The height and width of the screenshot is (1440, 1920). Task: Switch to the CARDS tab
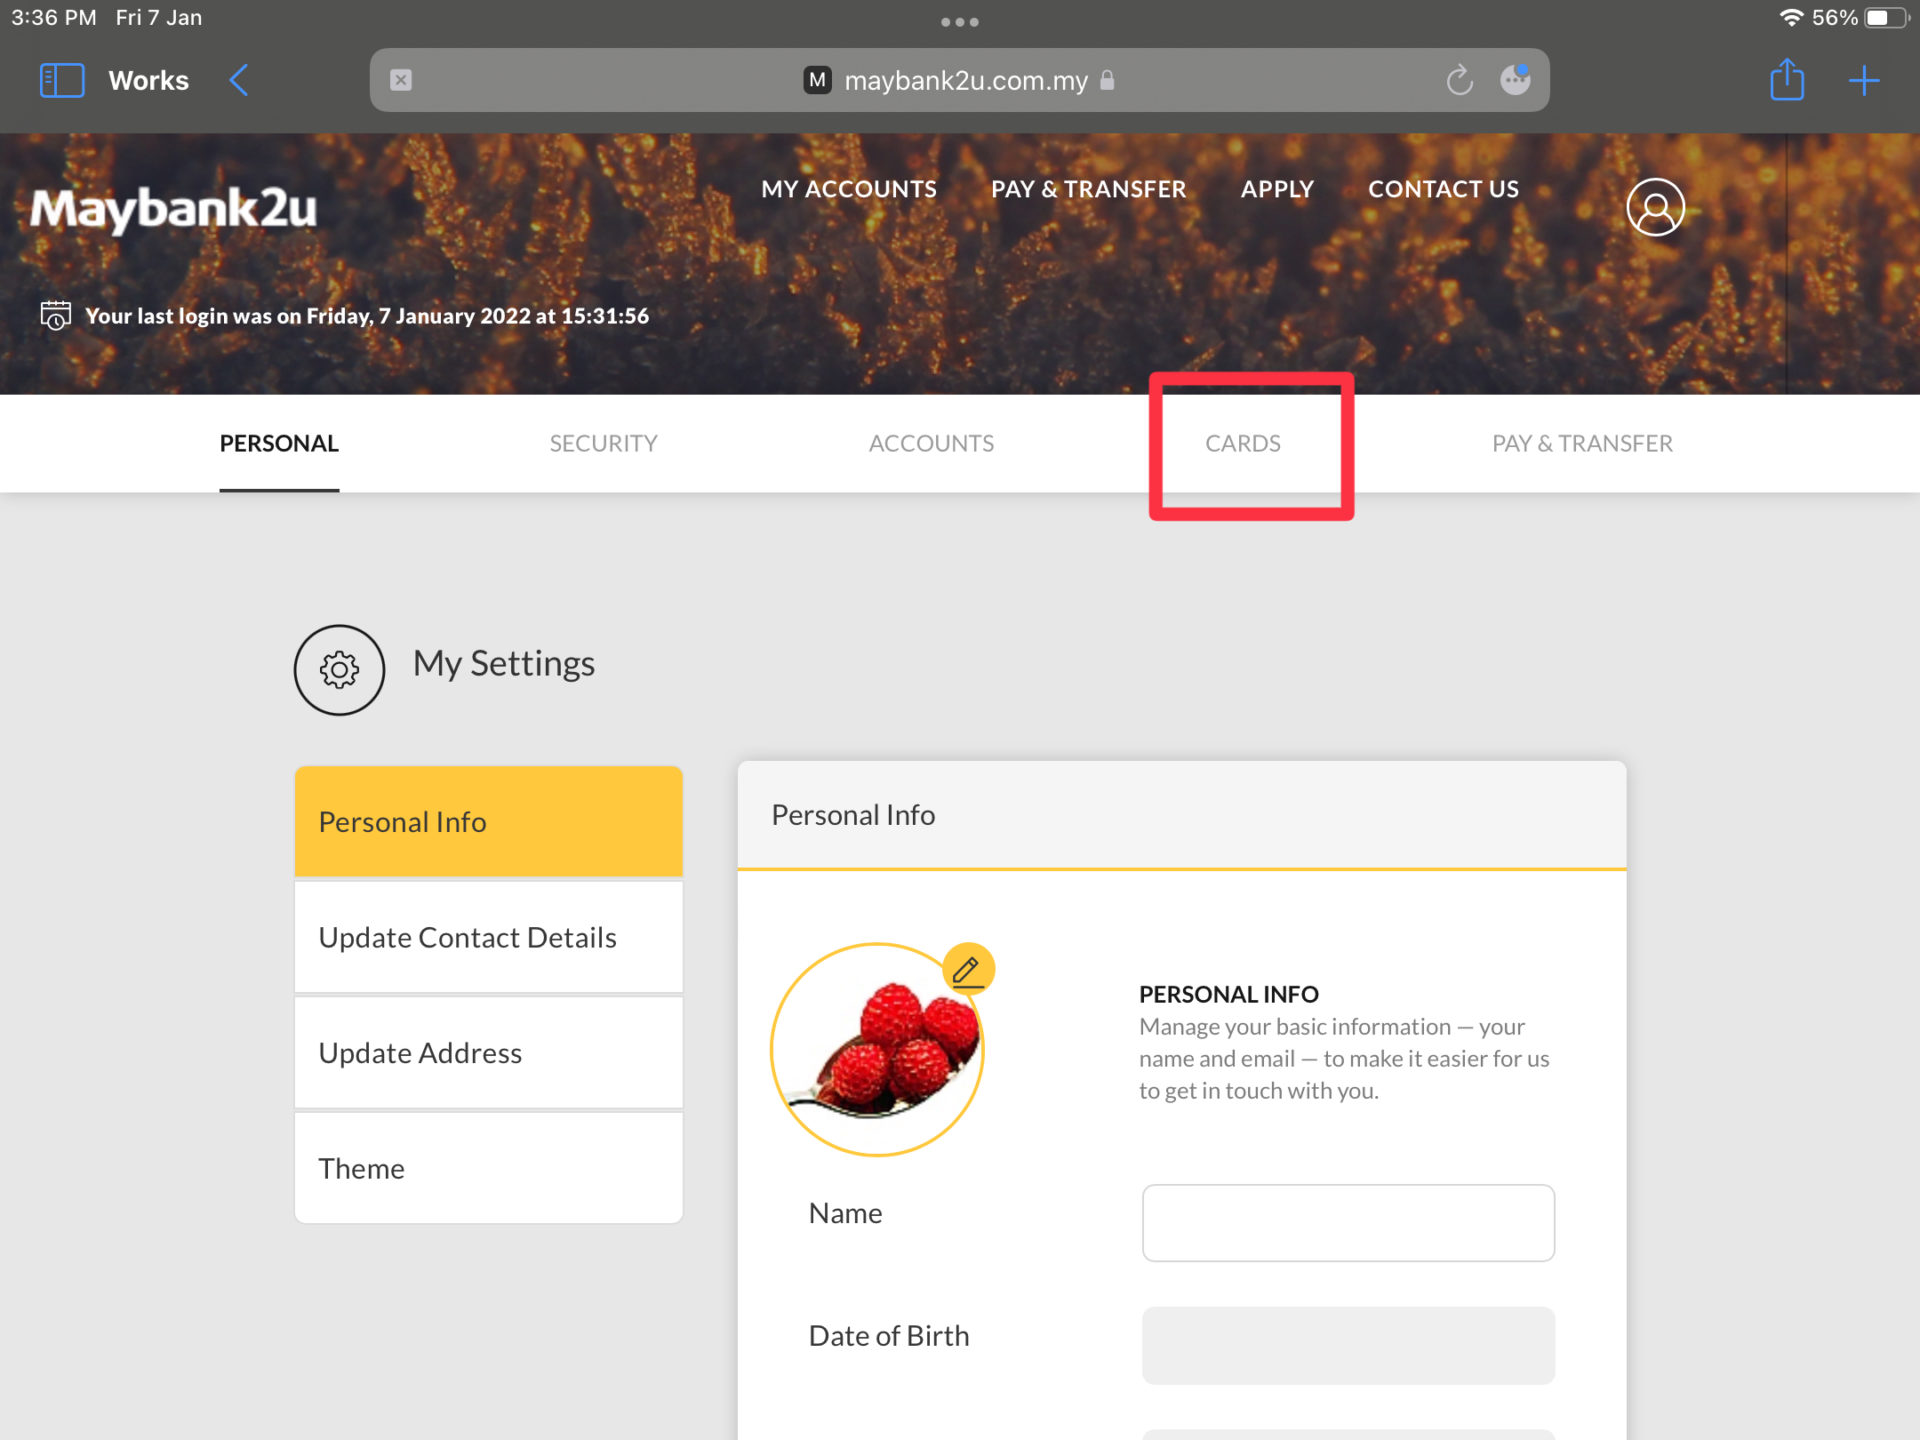click(x=1242, y=443)
